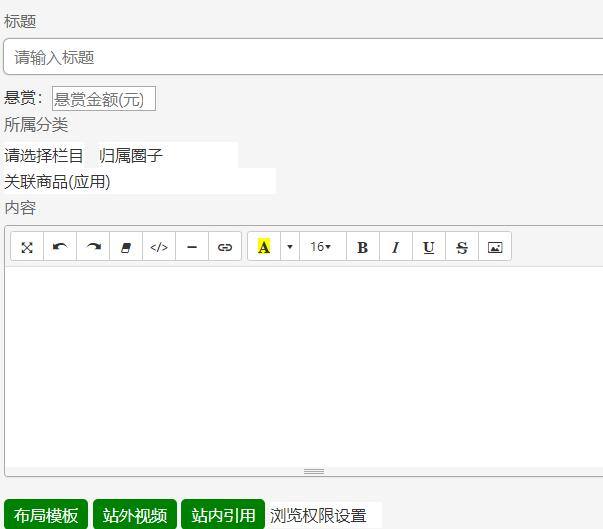Screen dimensions: 603x529
Task: Click the 站内引用 button
Action: pyautogui.click(x=223, y=515)
